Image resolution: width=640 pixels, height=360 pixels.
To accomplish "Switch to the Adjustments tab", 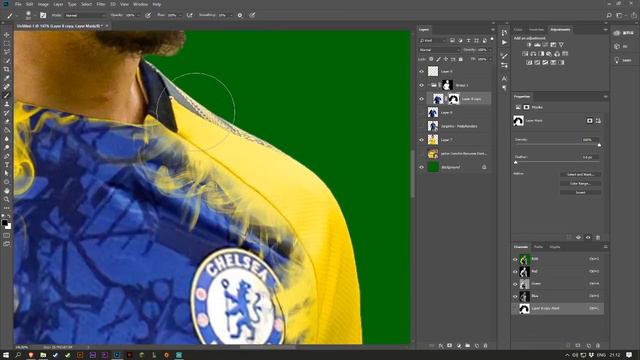I will 560,29.
